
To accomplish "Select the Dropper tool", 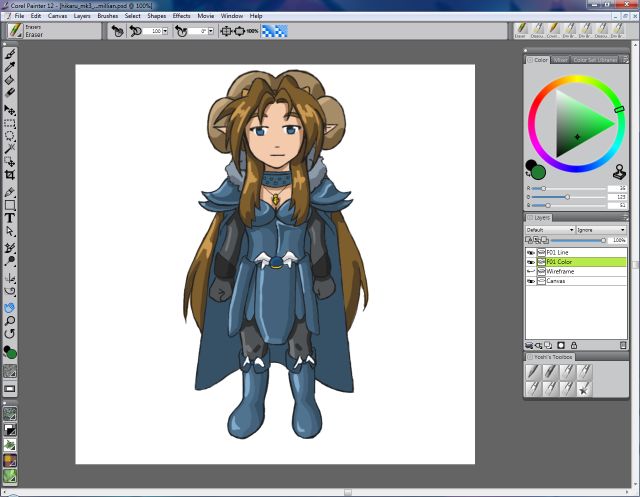I will tap(10, 67).
